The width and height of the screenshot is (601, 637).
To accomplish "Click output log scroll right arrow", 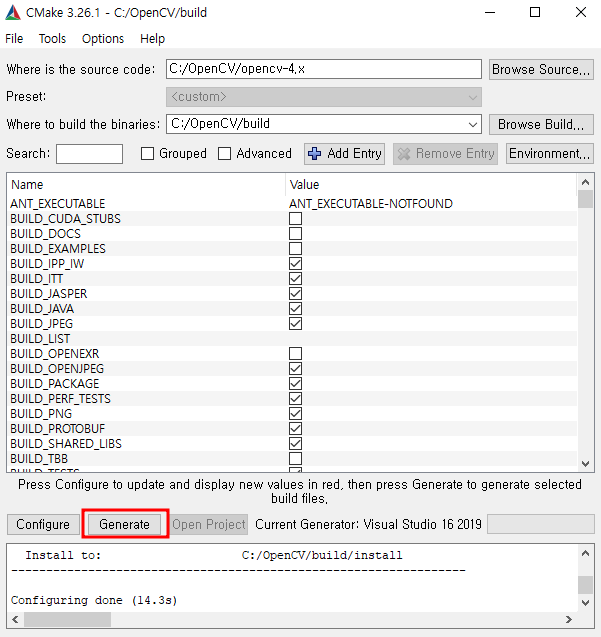I will coord(569,620).
